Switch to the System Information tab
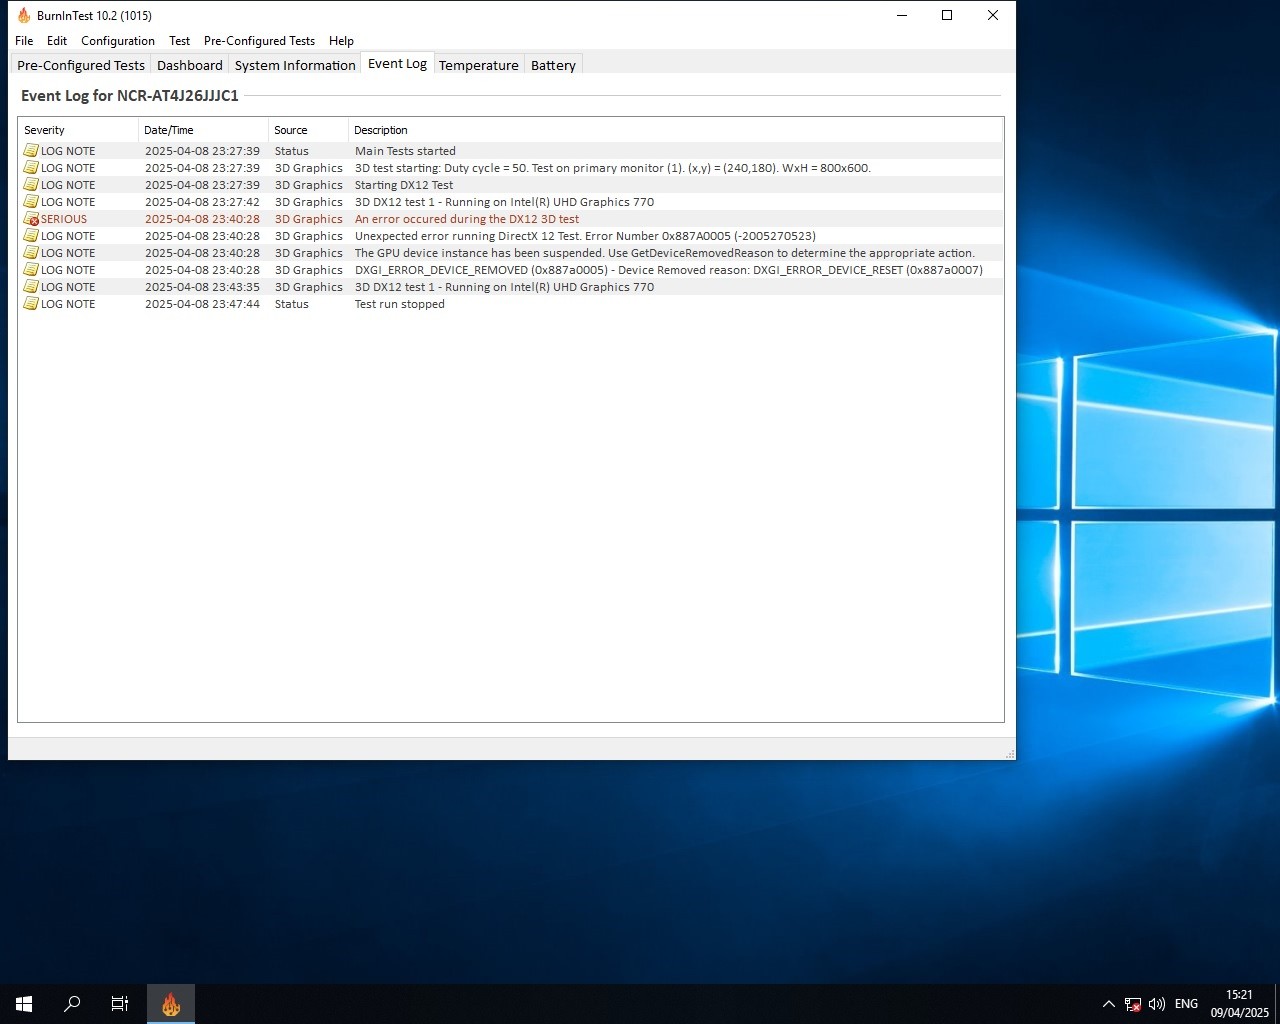 [x=295, y=65]
